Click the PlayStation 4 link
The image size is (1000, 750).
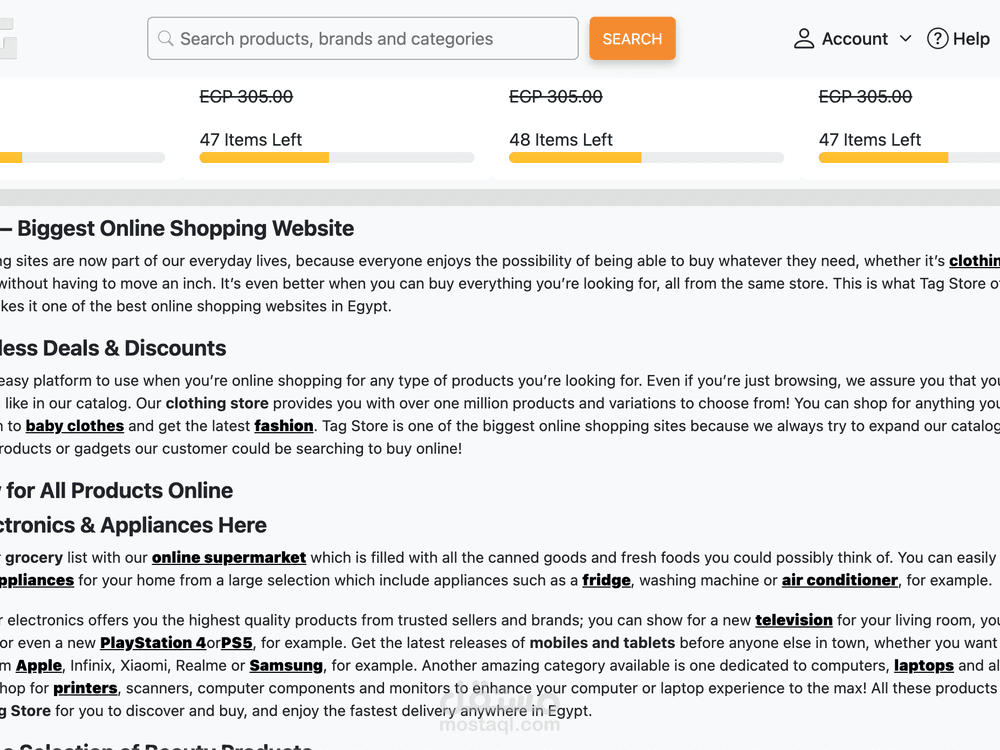(x=153, y=643)
